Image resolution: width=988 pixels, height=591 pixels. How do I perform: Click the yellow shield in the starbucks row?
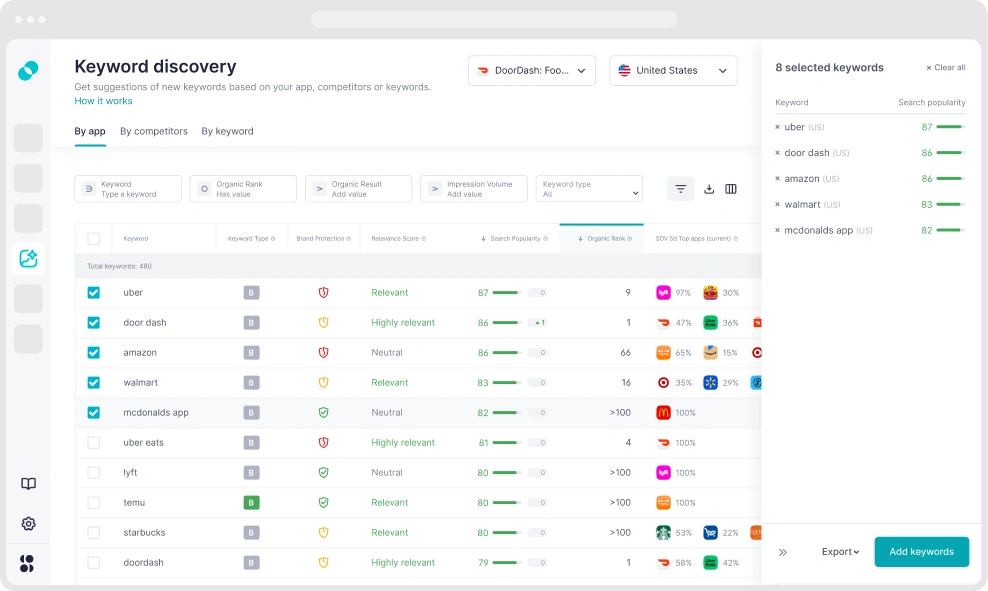click(x=323, y=532)
